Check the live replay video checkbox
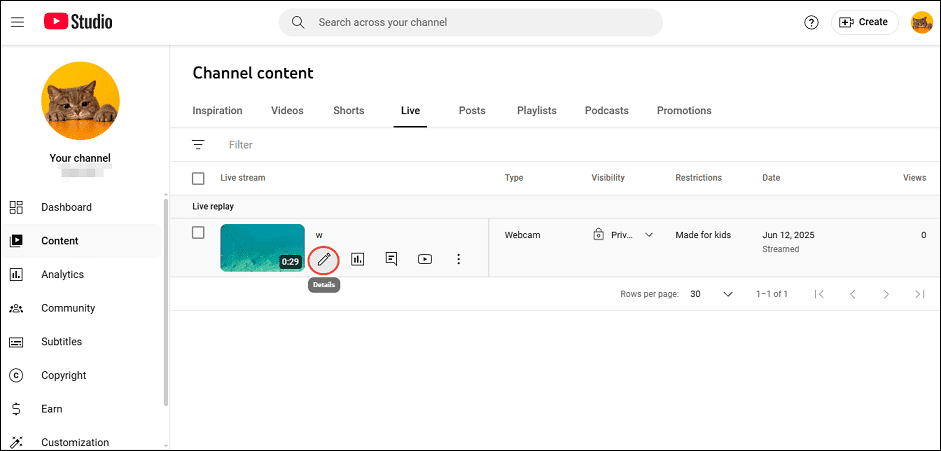 198,233
